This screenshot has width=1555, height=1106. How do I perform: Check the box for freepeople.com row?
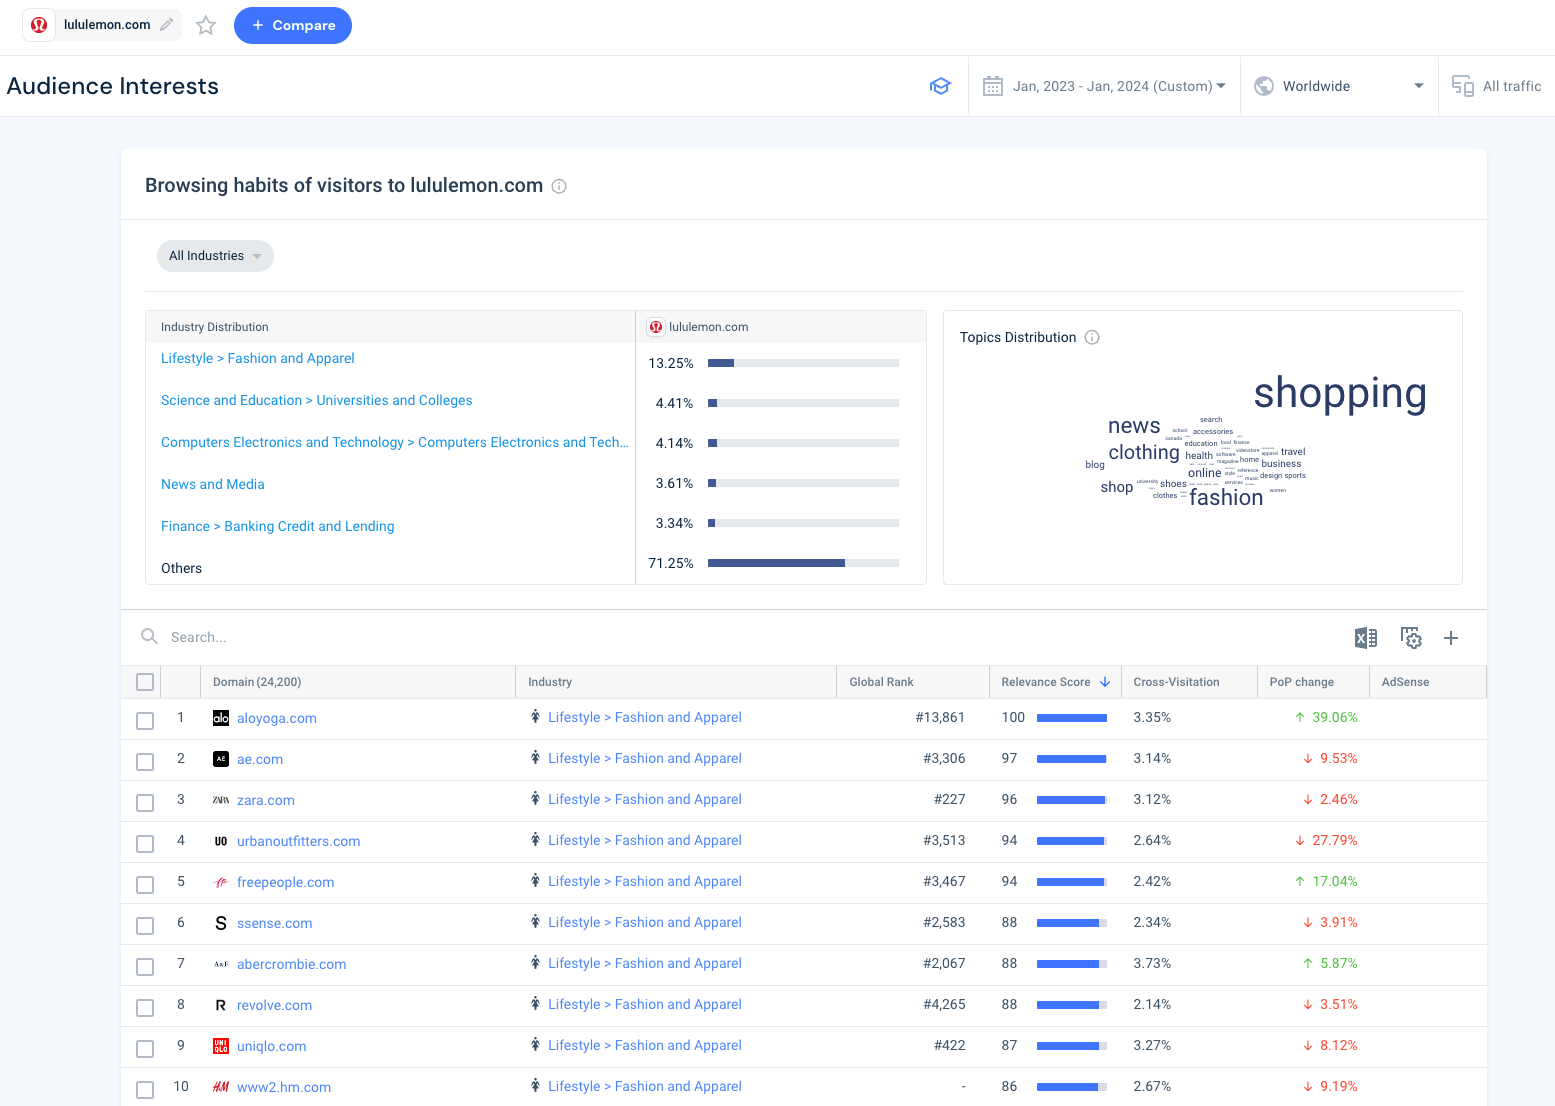(x=145, y=885)
